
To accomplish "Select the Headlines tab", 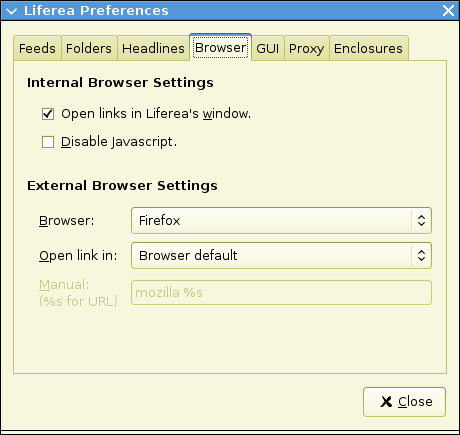I will click(x=153, y=48).
